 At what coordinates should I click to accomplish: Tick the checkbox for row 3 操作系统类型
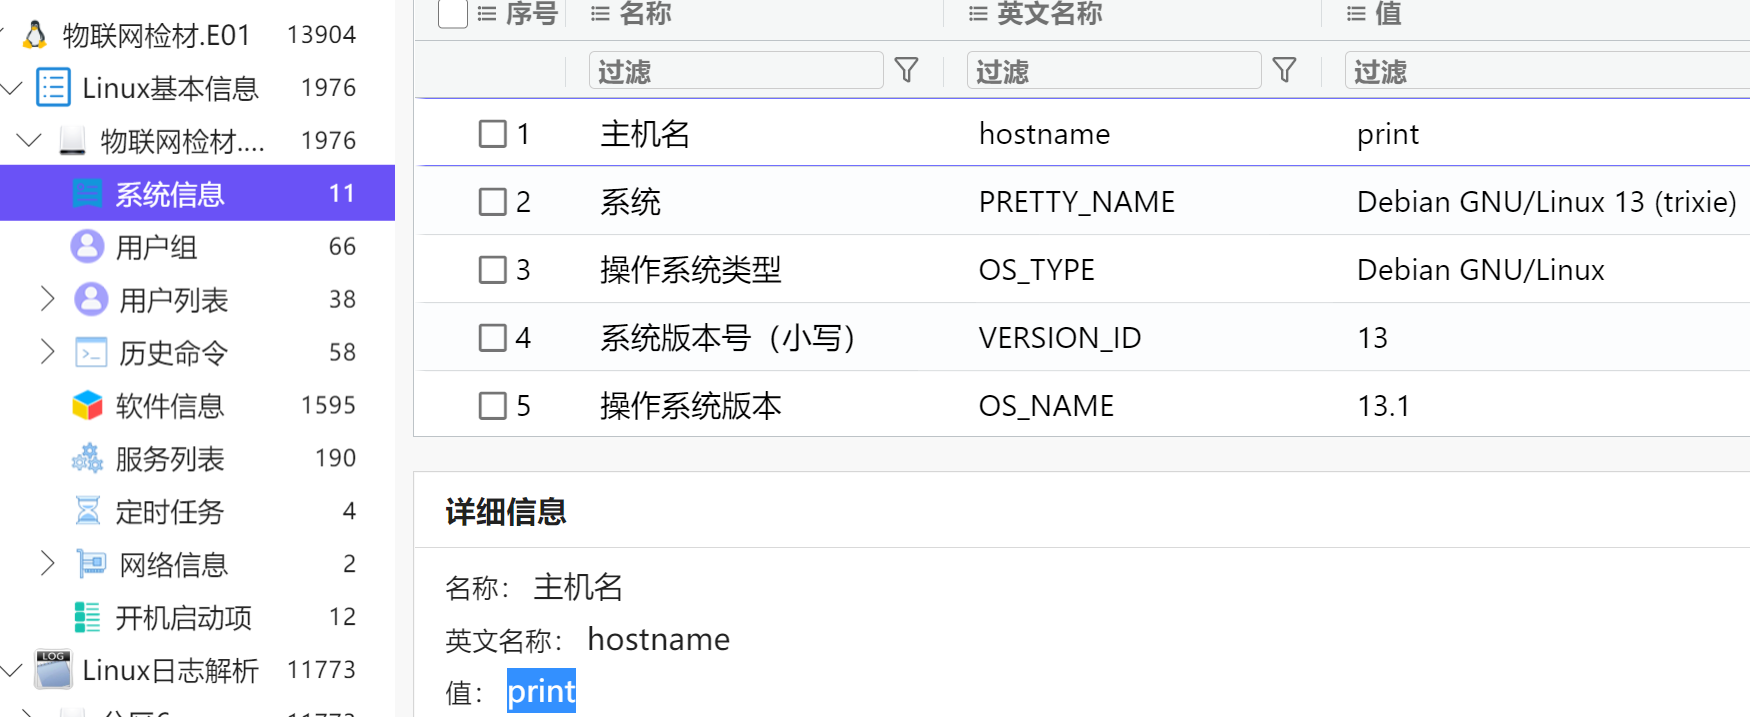click(x=492, y=270)
